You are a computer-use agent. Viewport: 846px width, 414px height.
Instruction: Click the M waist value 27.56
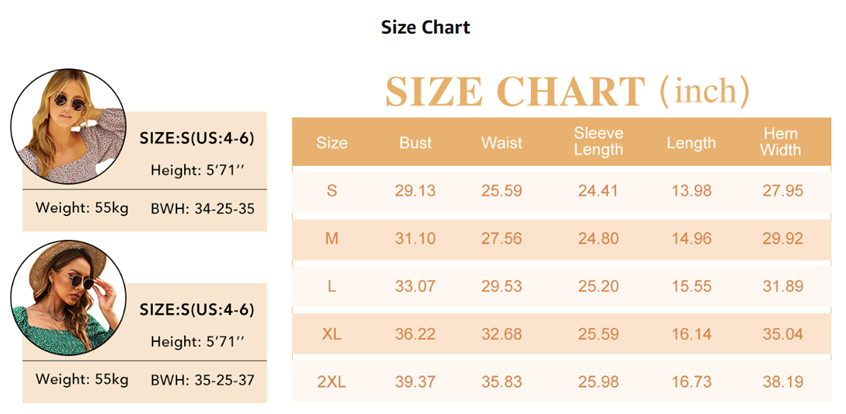tap(501, 239)
